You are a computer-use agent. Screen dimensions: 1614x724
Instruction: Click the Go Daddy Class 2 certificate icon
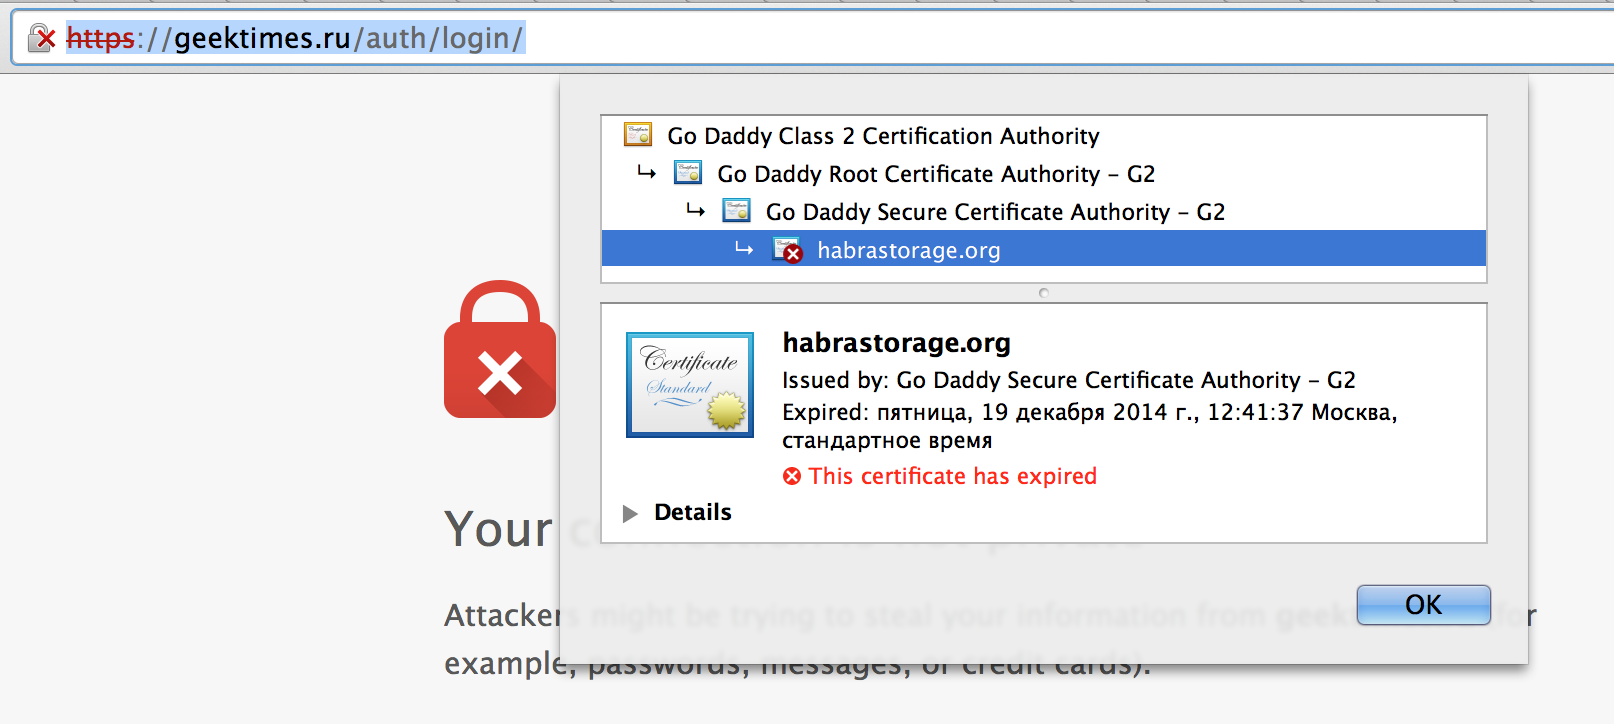click(x=638, y=135)
